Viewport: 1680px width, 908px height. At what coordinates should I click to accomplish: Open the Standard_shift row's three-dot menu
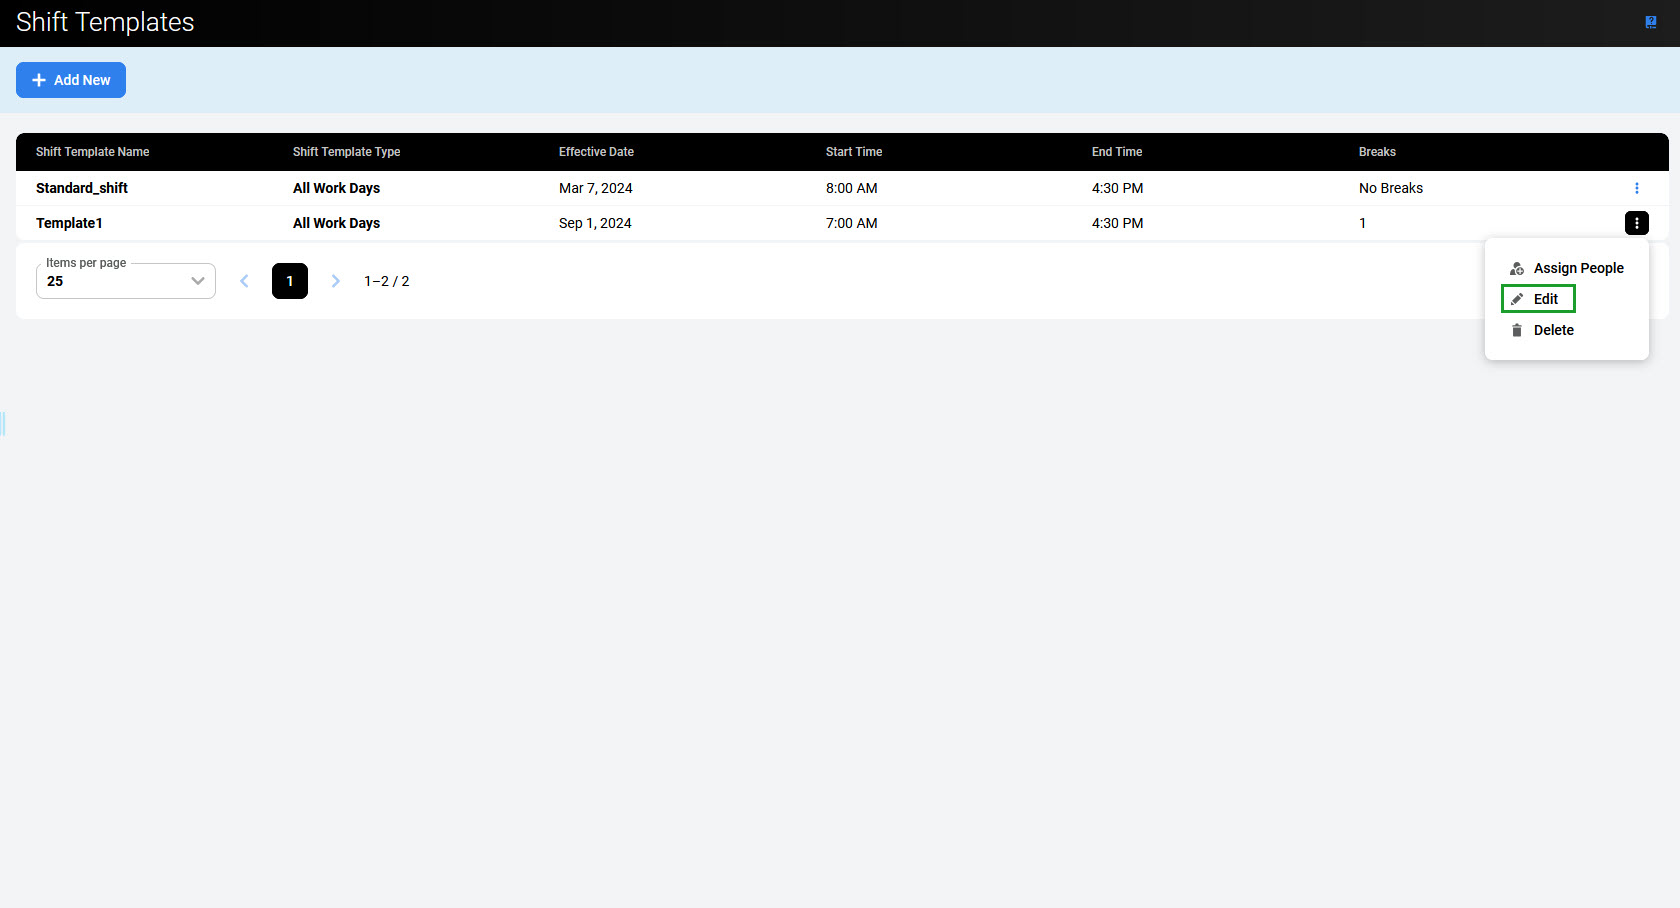(1636, 188)
